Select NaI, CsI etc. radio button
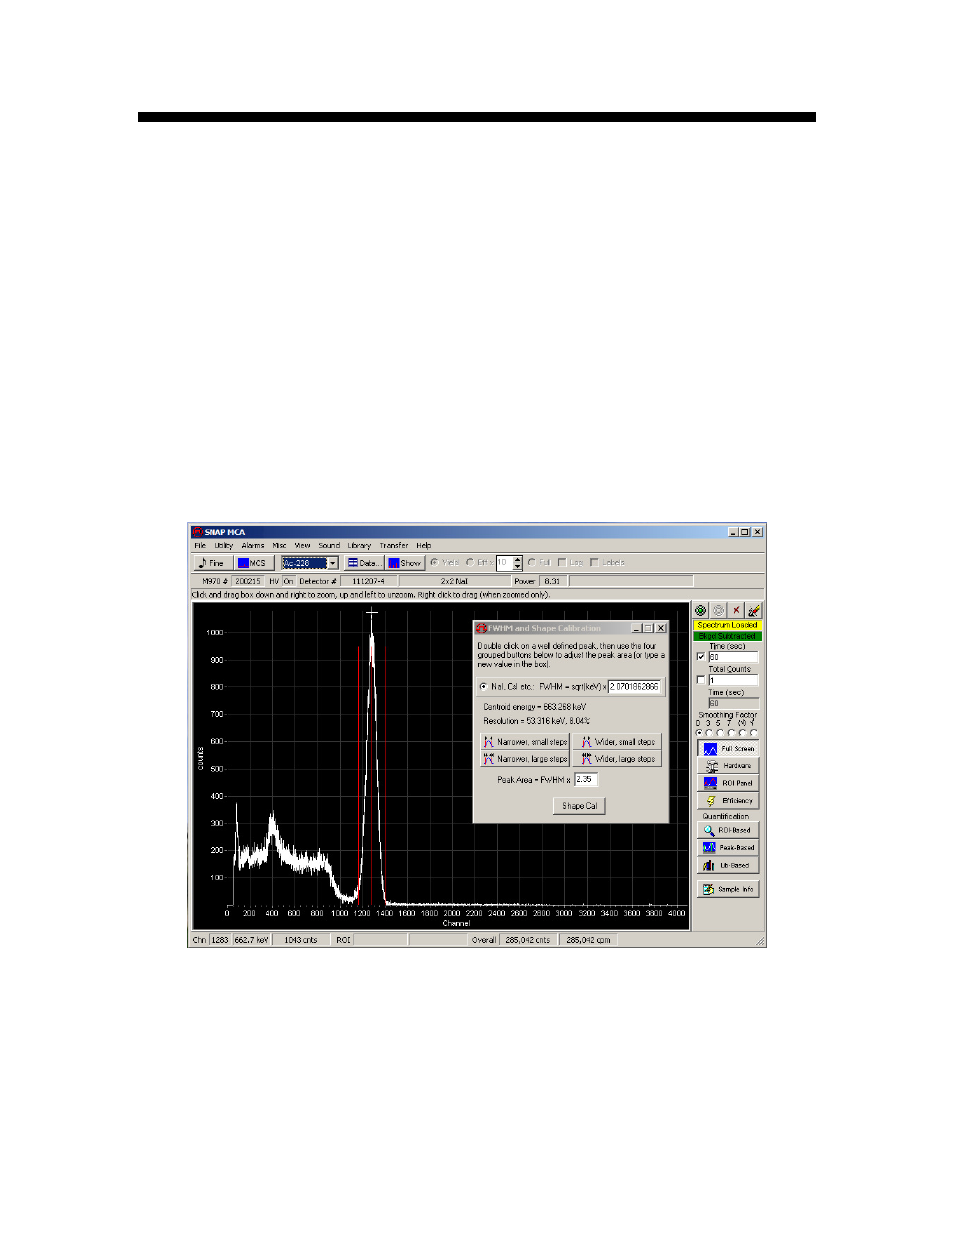 click(485, 687)
